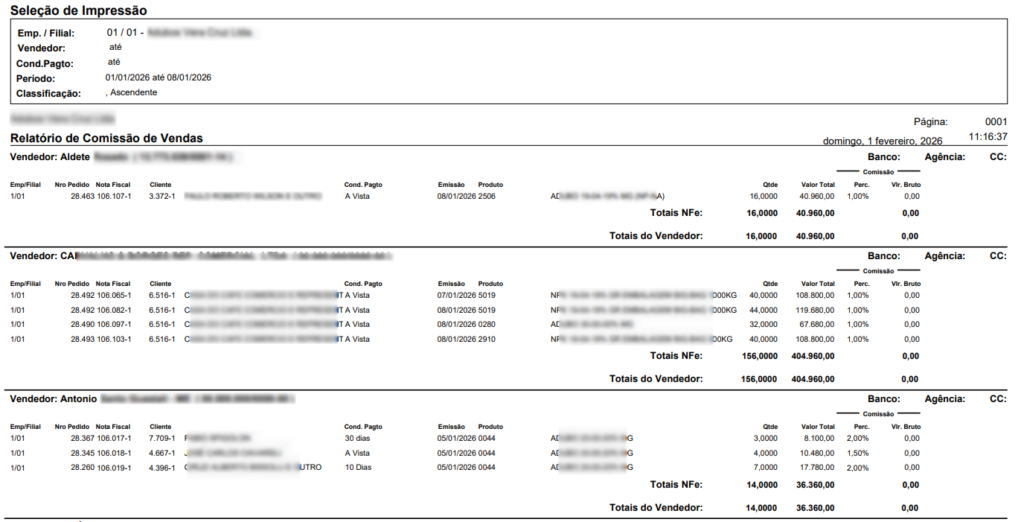Select the 'Vendedor: Aldete' section header
Viewport: 1024px width, 522px height.
(x=50, y=158)
